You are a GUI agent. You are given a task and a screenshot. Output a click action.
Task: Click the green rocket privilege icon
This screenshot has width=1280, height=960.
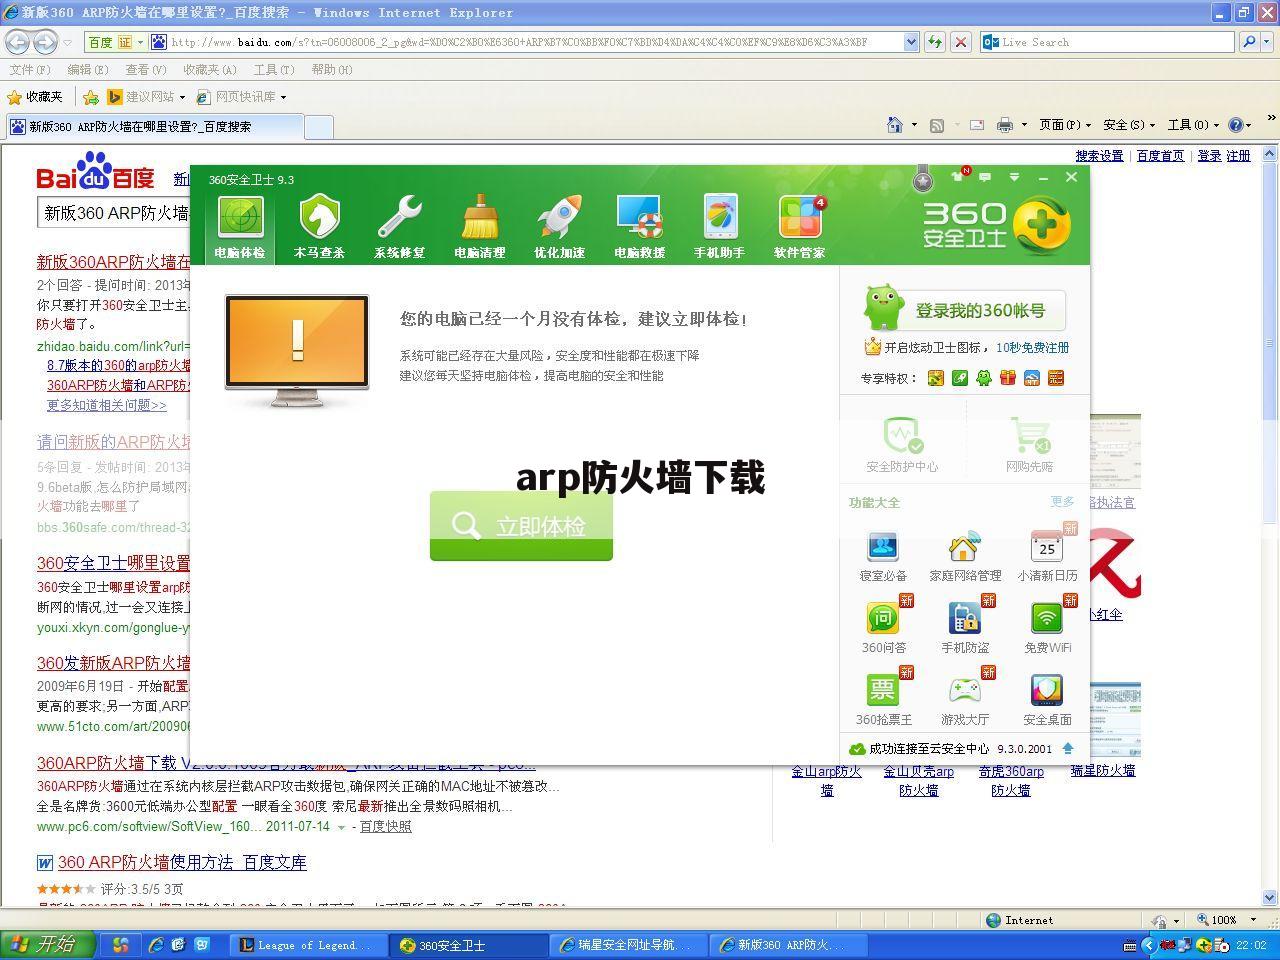(960, 378)
